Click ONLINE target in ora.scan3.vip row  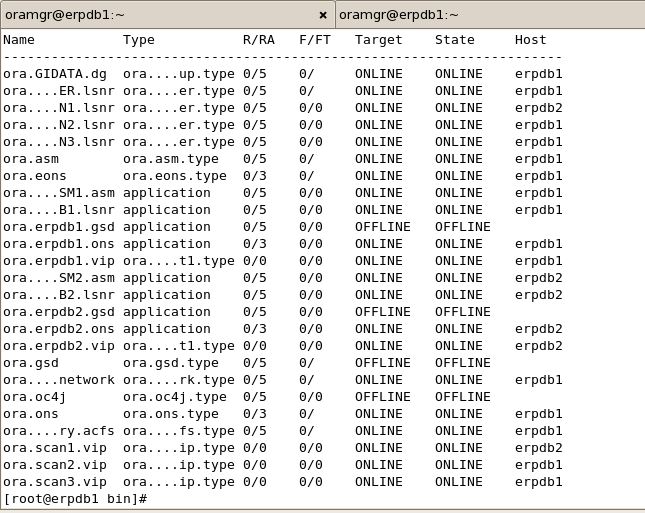coord(378,482)
